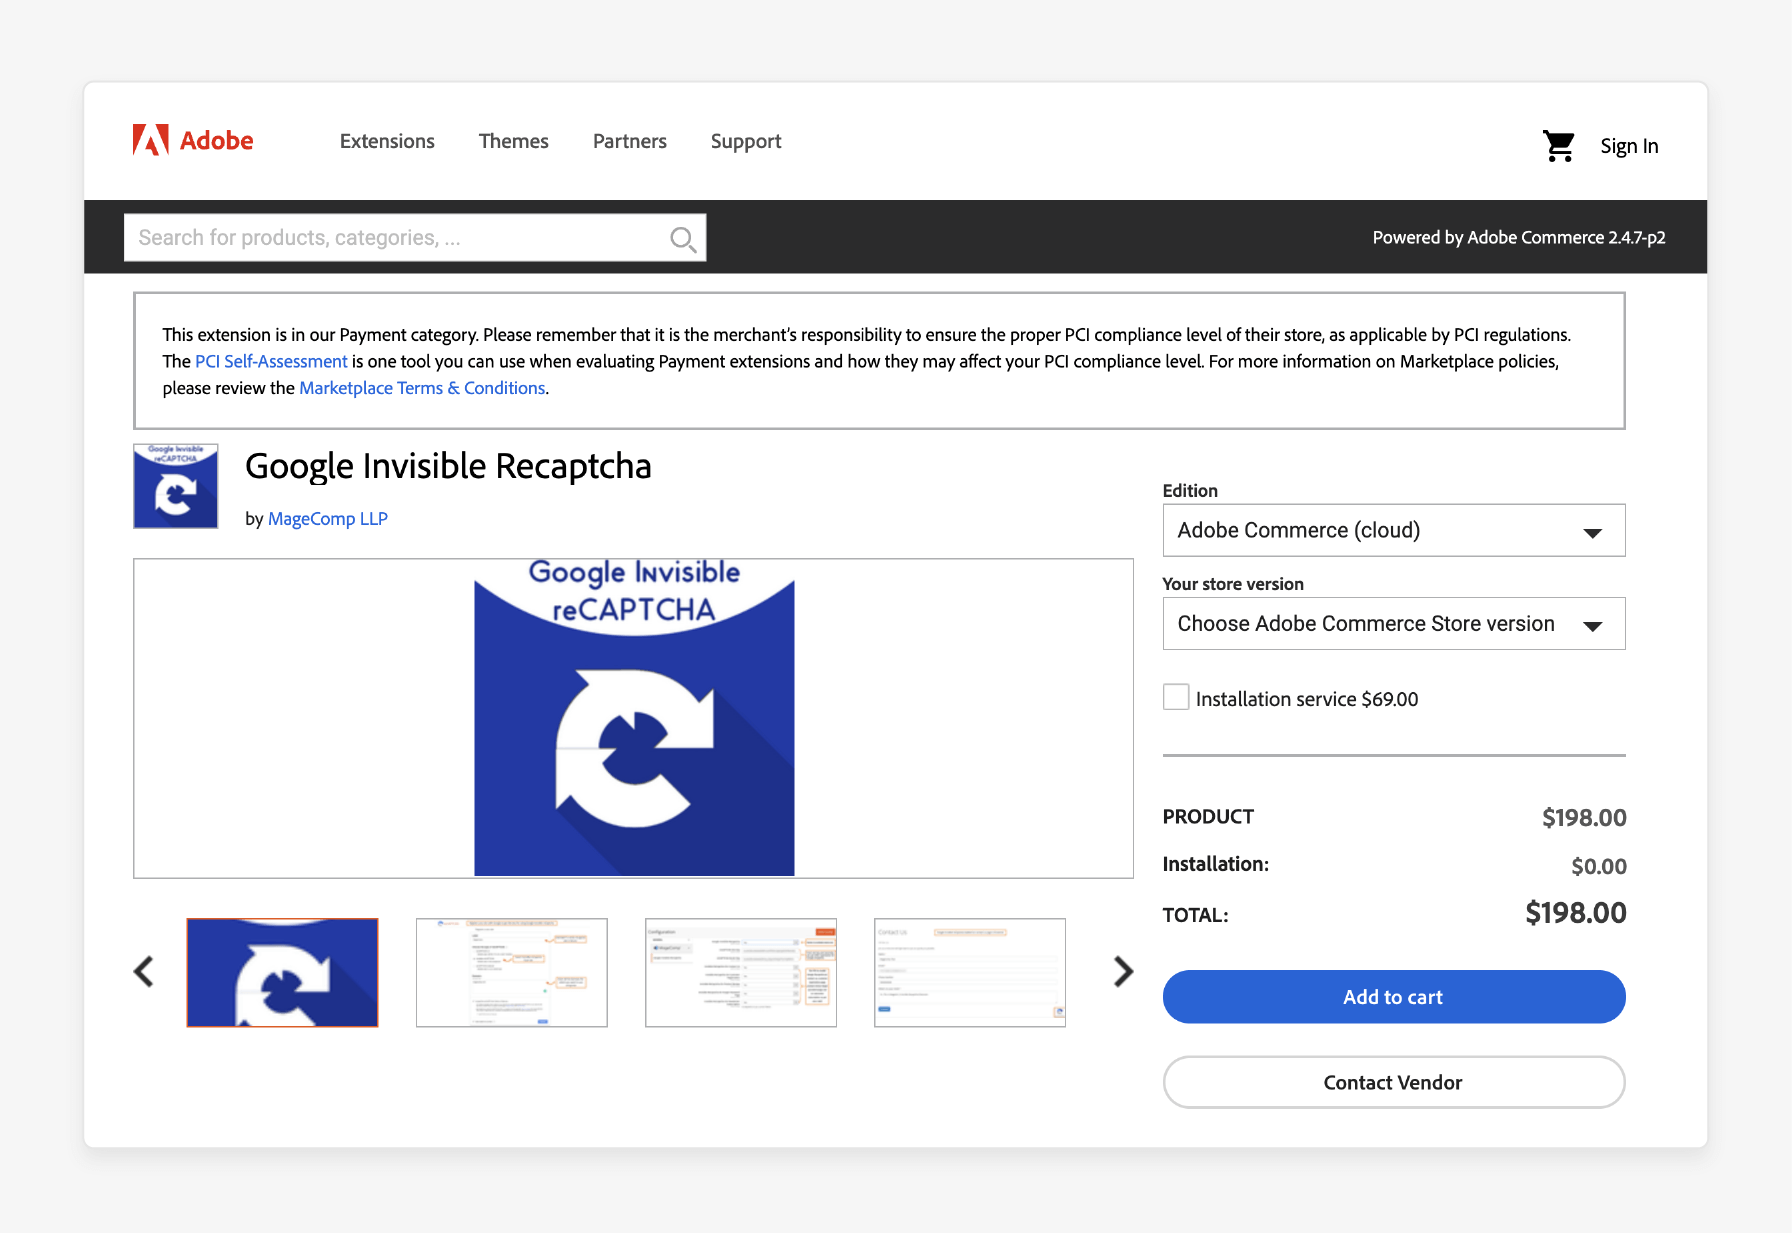Open the Your store version dropdown

coord(1394,624)
